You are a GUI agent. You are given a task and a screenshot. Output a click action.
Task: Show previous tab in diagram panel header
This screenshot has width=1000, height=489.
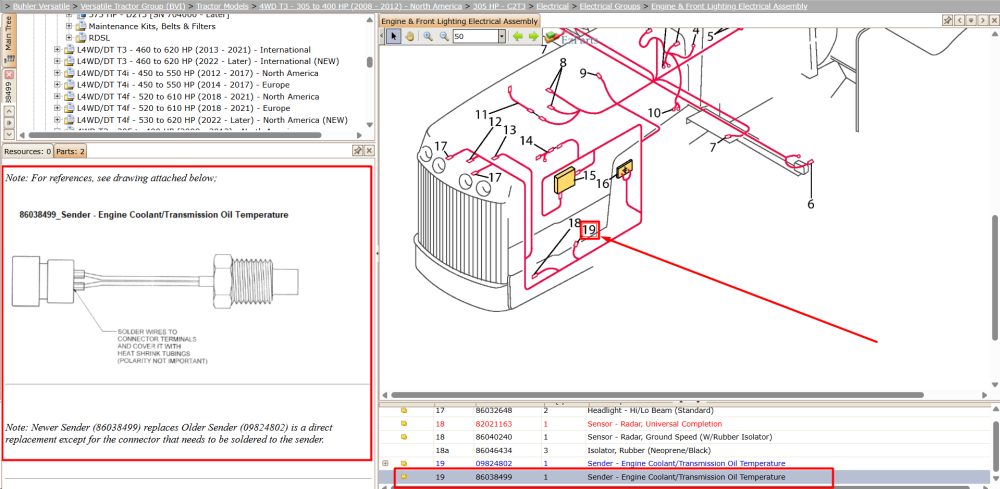959,20
